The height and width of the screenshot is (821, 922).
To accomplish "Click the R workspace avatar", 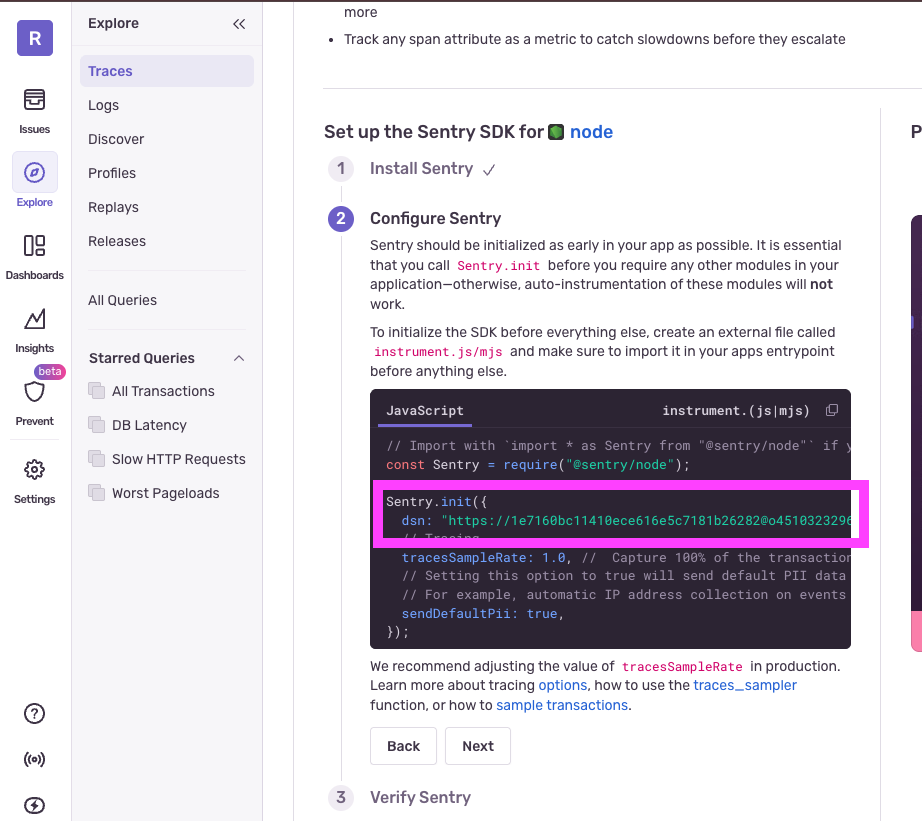I will pyautogui.click(x=34, y=37).
